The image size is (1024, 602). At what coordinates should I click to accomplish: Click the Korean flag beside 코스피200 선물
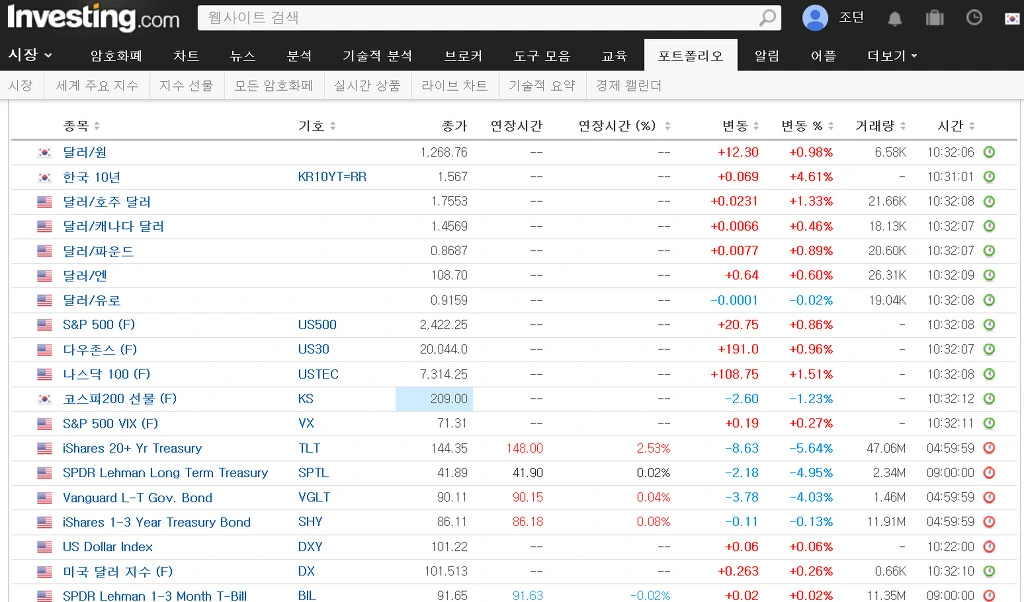click(x=44, y=399)
